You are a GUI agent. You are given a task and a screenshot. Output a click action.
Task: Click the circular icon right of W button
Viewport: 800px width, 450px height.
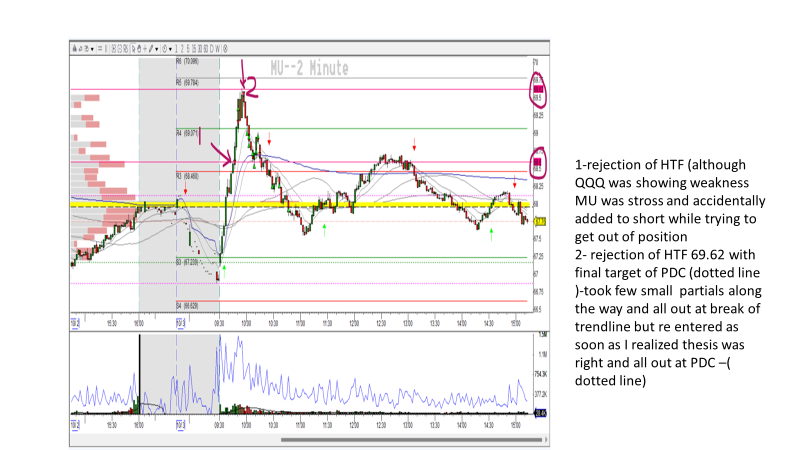point(225,49)
